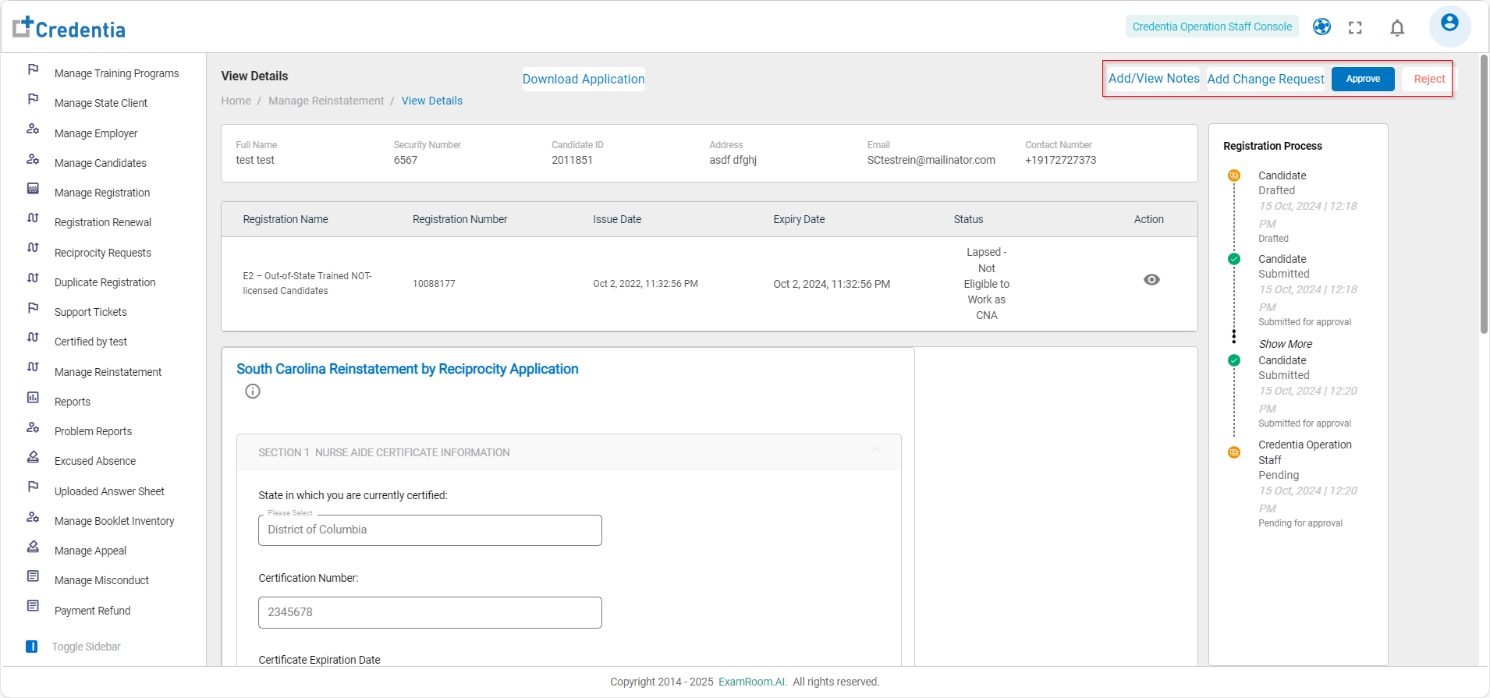Approve the reinstatement application
The width and height of the screenshot is (1490, 698).
click(1362, 79)
